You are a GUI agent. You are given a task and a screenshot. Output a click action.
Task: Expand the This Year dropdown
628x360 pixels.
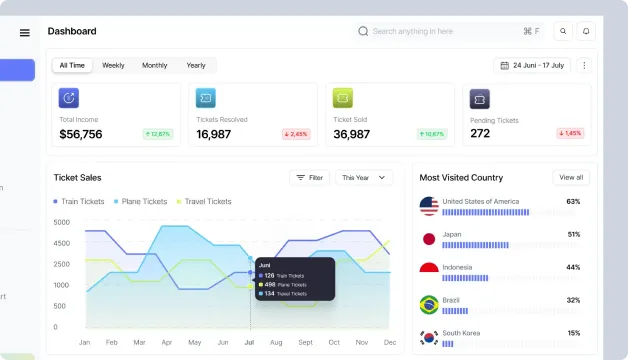[x=364, y=177]
